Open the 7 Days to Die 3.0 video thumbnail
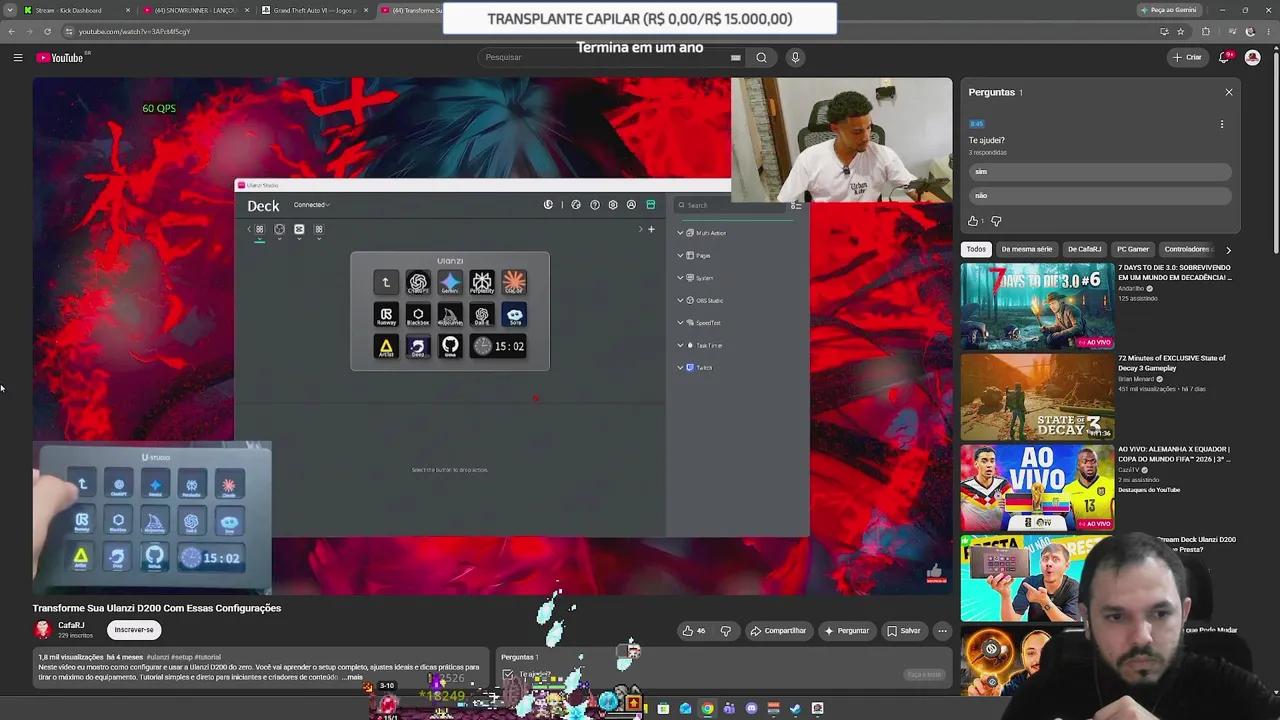This screenshot has height=720, width=1280. pyautogui.click(x=1037, y=306)
